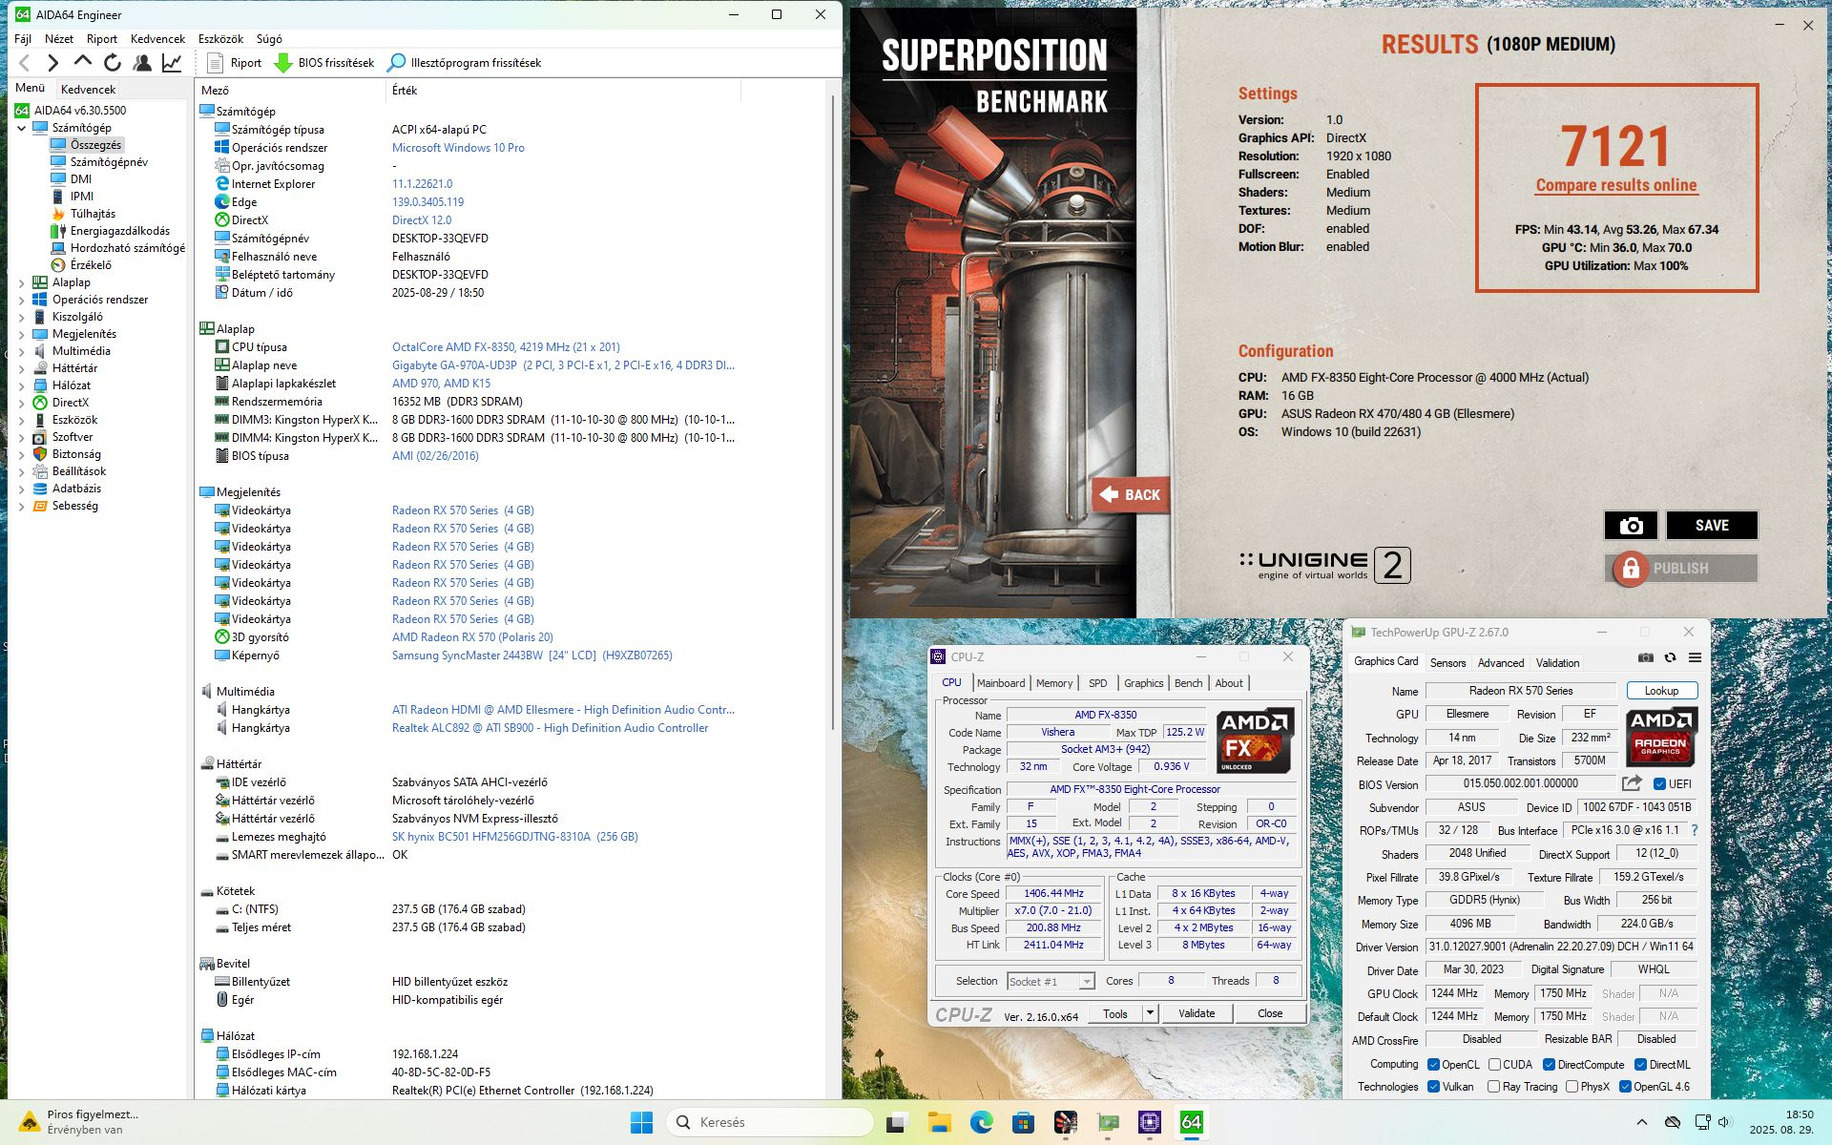Open GPU-Z hamburger menu

(1695, 658)
